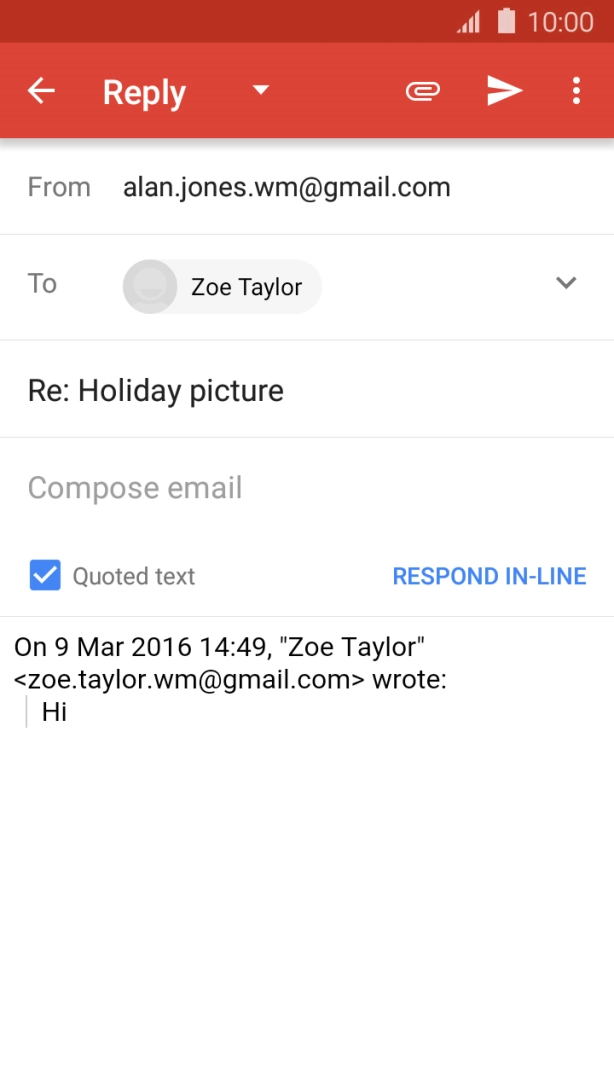614x1092 pixels.
Task: Tap RESPOND IN-LINE
Action: pyautogui.click(x=489, y=575)
